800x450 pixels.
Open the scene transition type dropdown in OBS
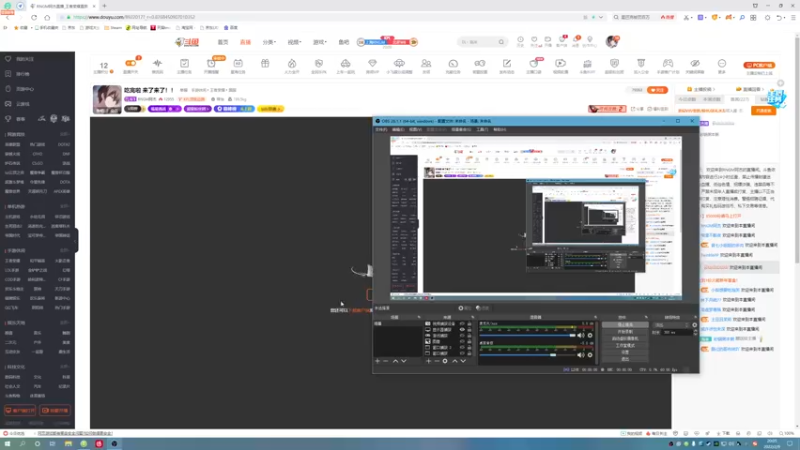pyautogui.click(x=671, y=325)
